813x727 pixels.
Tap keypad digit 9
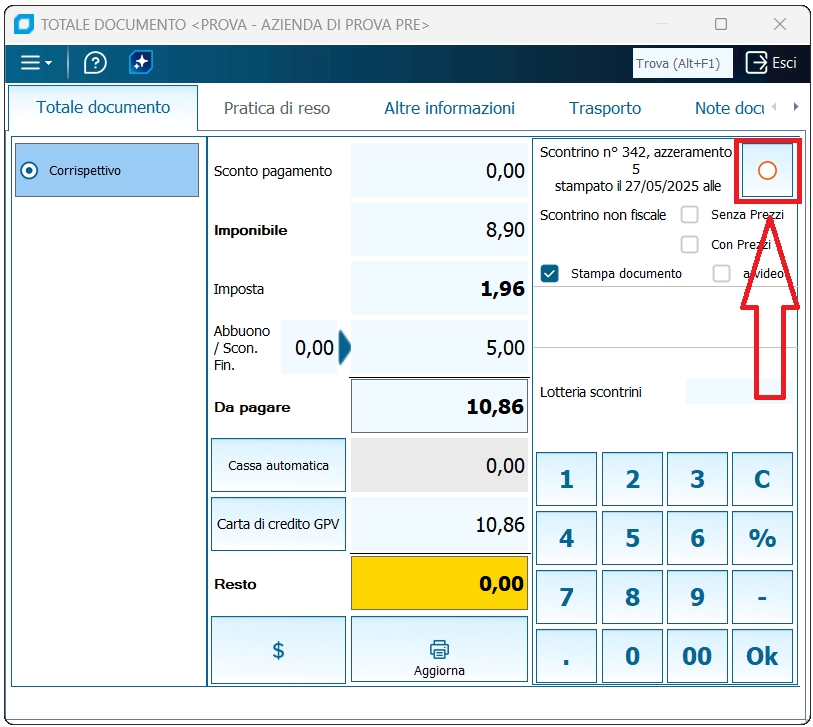click(697, 597)
